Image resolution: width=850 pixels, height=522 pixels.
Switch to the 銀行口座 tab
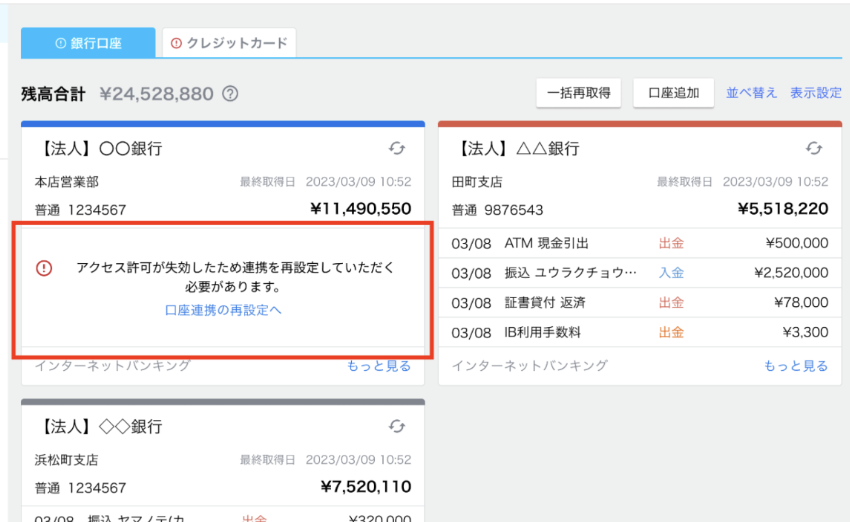click(88, 43)
